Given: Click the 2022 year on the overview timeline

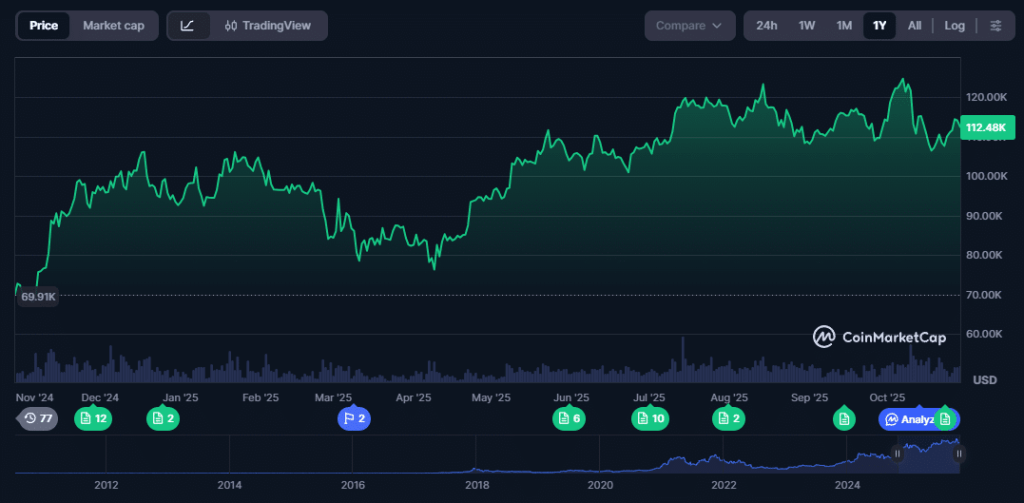Looking at the screenshot, I should pyautogui.click(x=724, y=485).
